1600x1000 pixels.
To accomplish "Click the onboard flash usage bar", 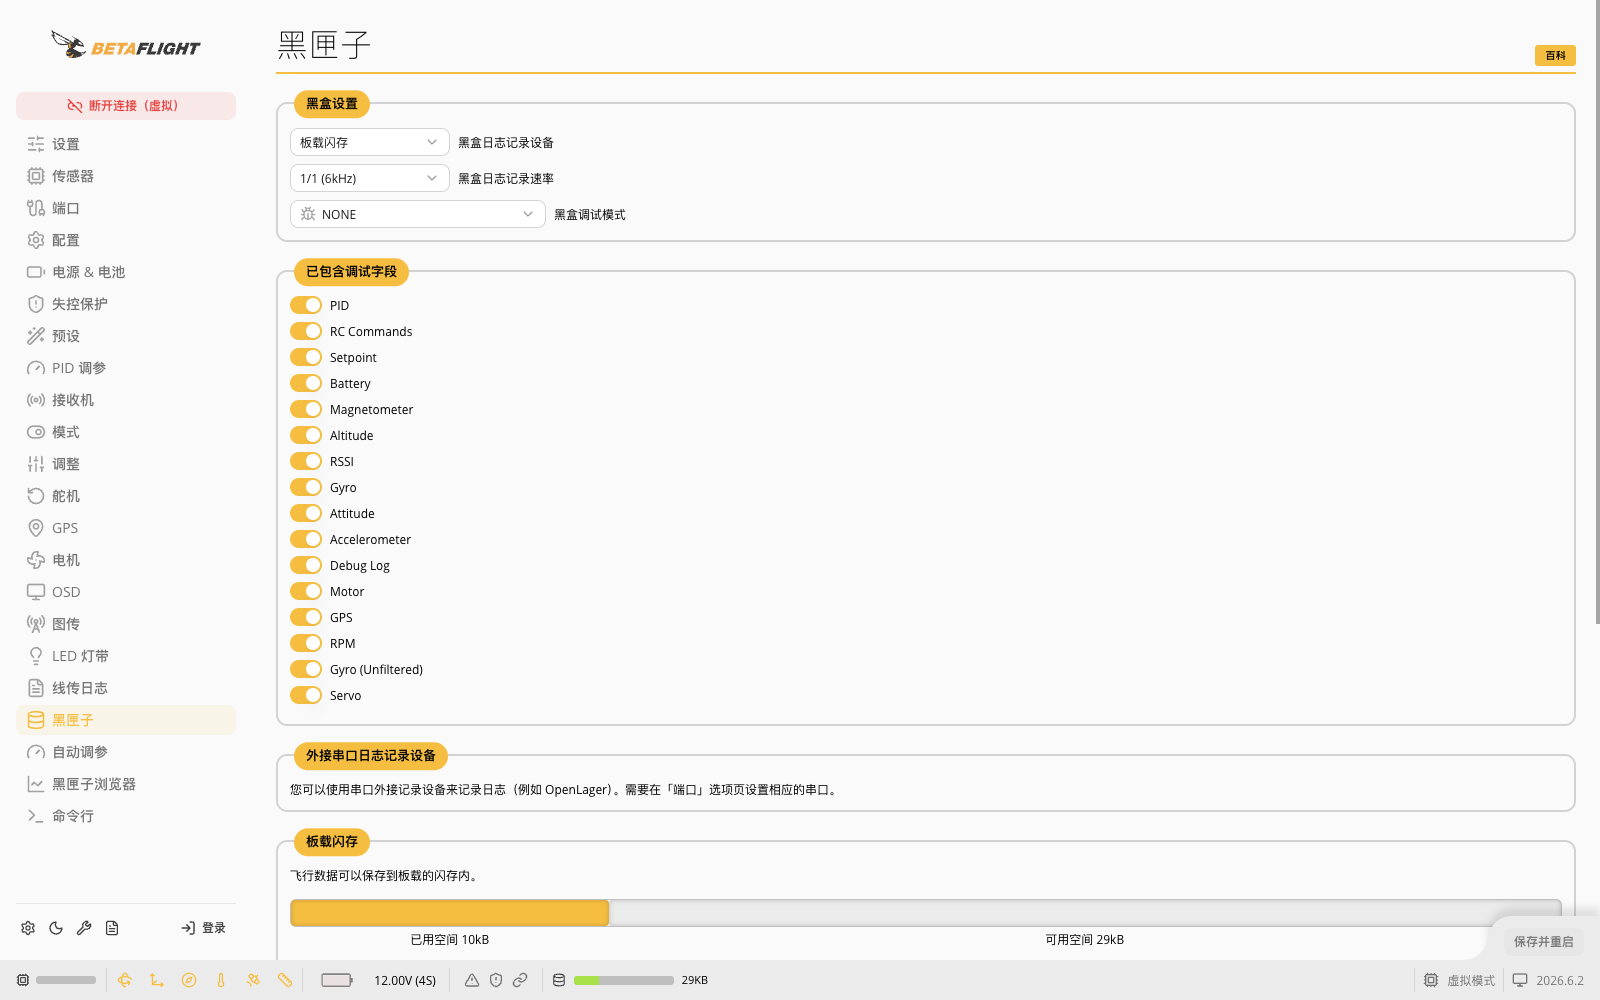I will pos(926,912).
